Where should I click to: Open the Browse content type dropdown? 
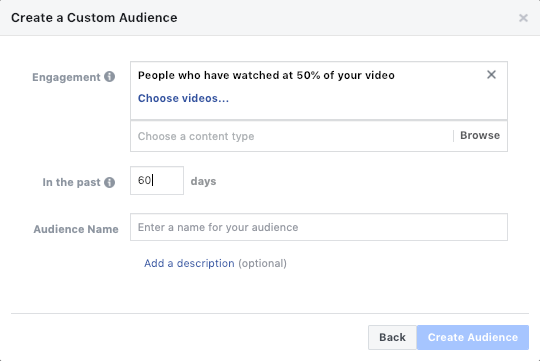click(480, 135)
